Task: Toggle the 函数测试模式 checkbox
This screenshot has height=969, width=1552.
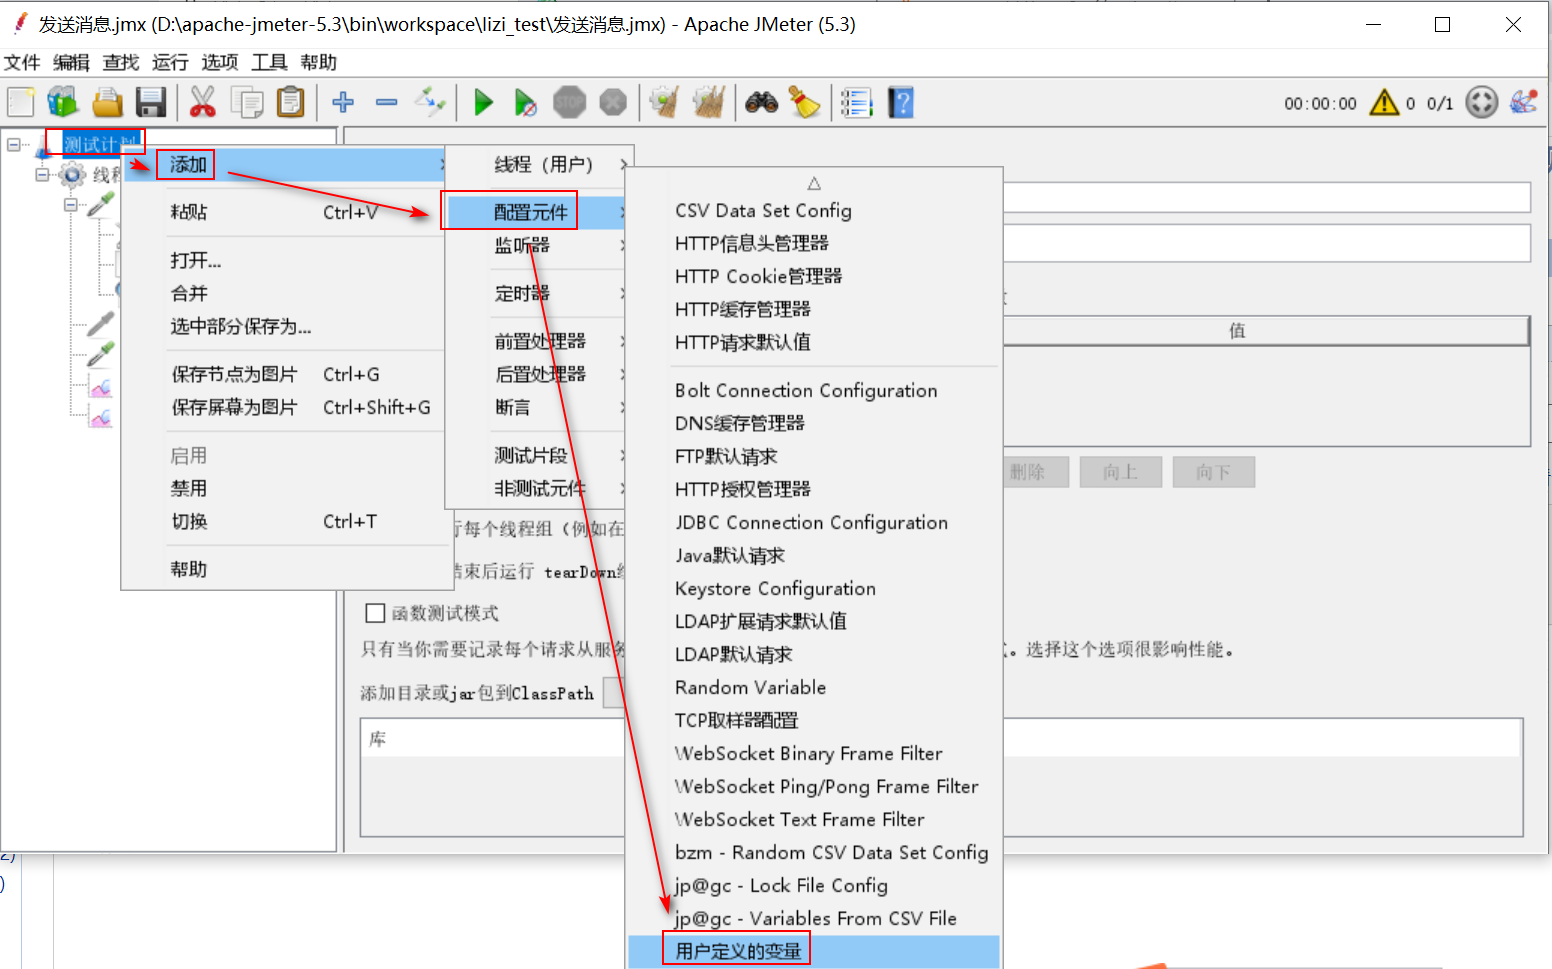Action: [x=376, y=613]
